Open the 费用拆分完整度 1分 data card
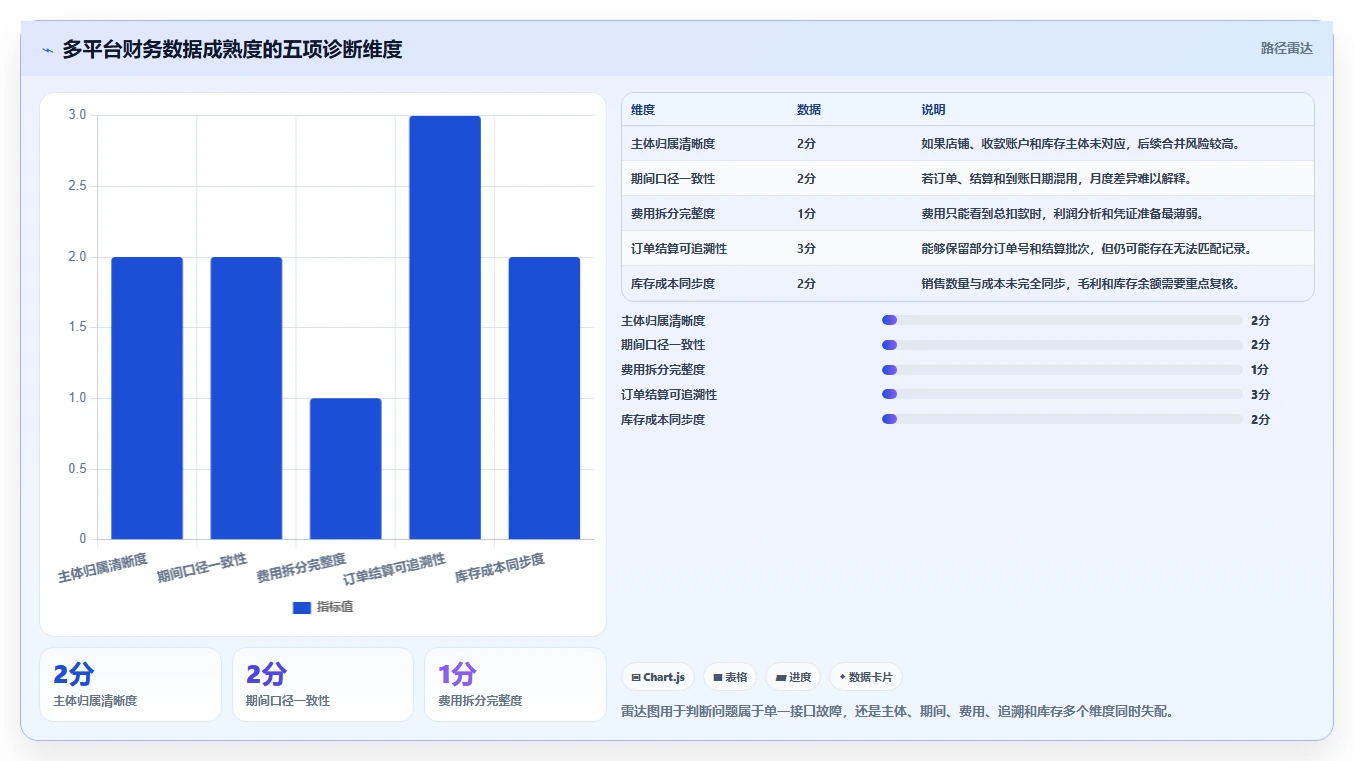 [x=515, y=685]
